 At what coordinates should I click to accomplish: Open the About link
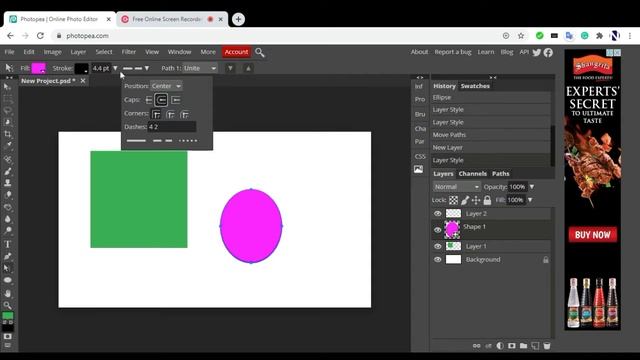coord(419,52)
